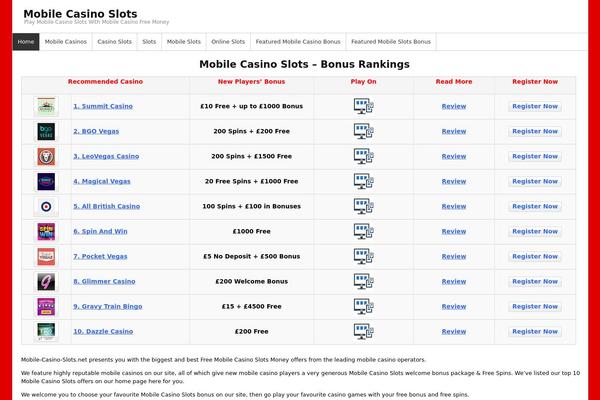Open the 3. LeoVegas Casino link
This screenshot has height=400, width=600.
pyautogui.click(x=106, y=156)
